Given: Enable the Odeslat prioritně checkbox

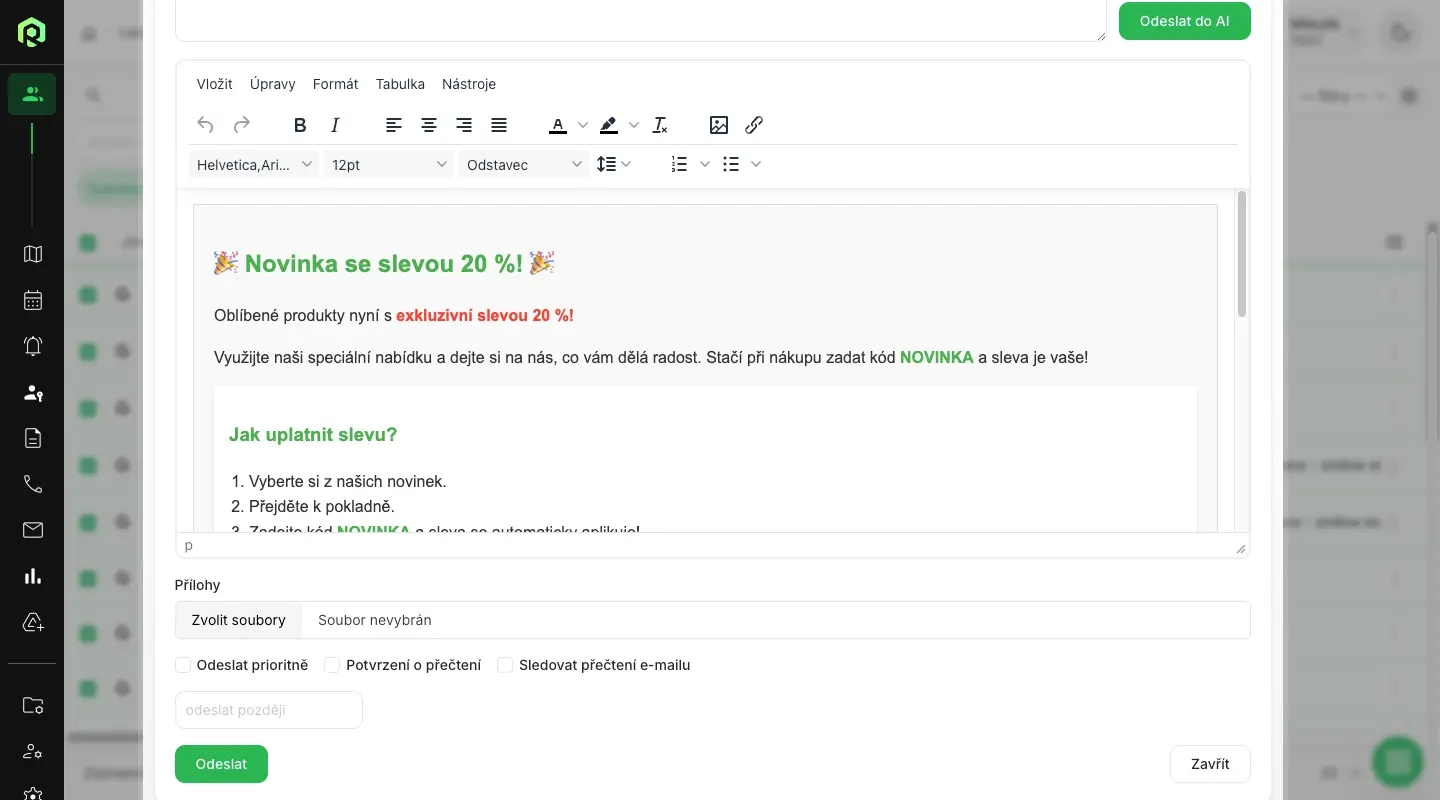Looking at the screenshot, I should point(183,665).
